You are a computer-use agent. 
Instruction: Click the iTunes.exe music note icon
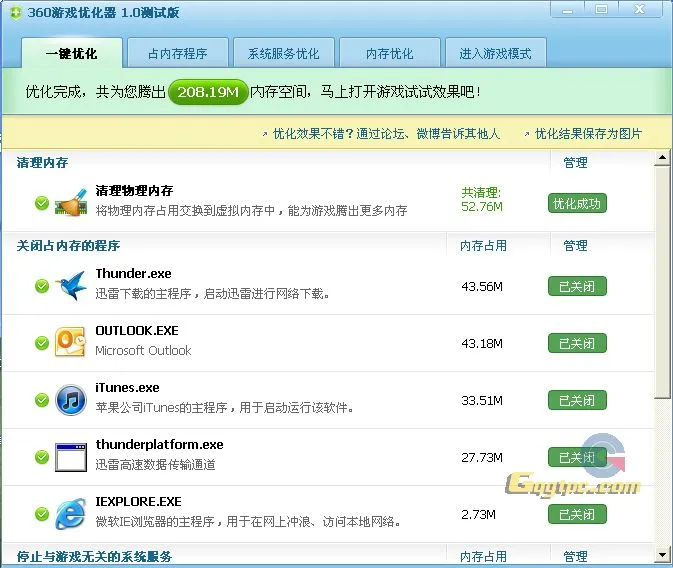(x=71, y=399)
